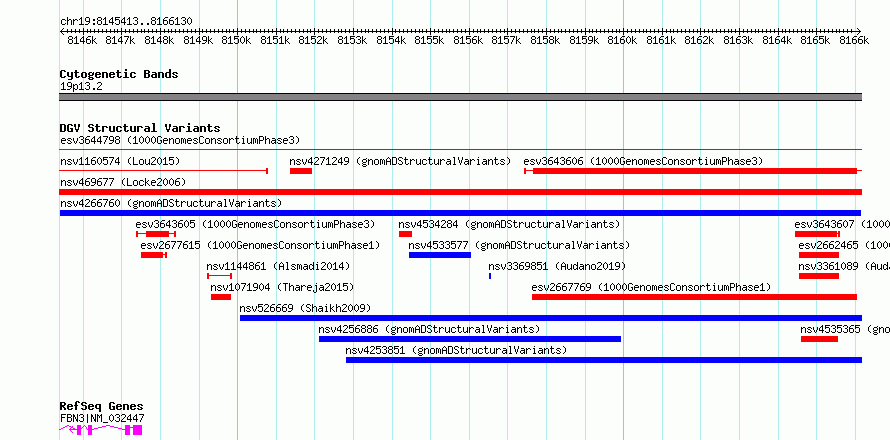Click the nsv4253851 blue variant bar
Screen dimensions: 890x440
pos(604,360)
